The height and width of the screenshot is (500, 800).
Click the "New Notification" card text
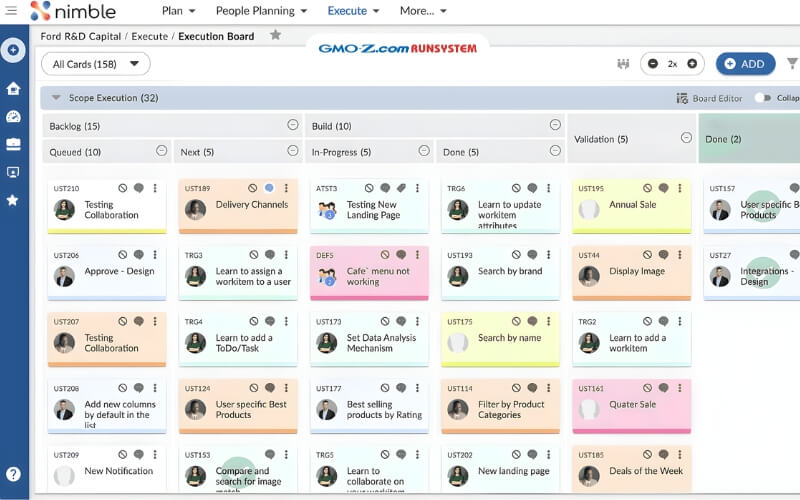tap(118, 470)
